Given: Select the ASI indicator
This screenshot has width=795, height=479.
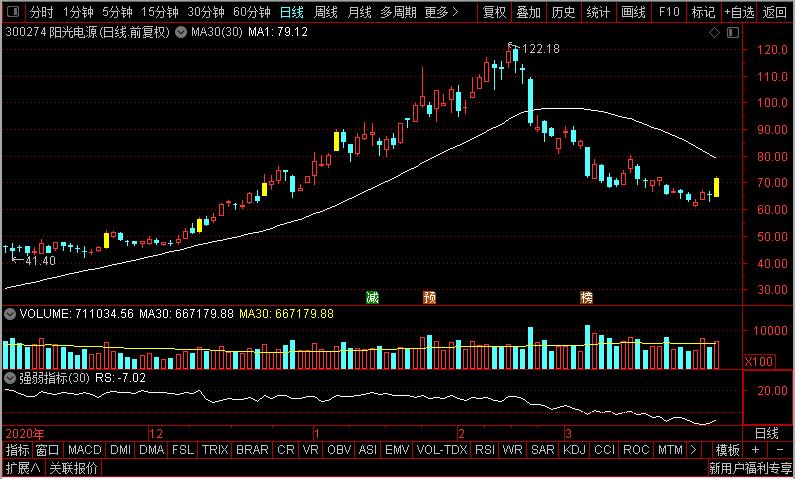Looking at the screenshot, I should point(368,450).
